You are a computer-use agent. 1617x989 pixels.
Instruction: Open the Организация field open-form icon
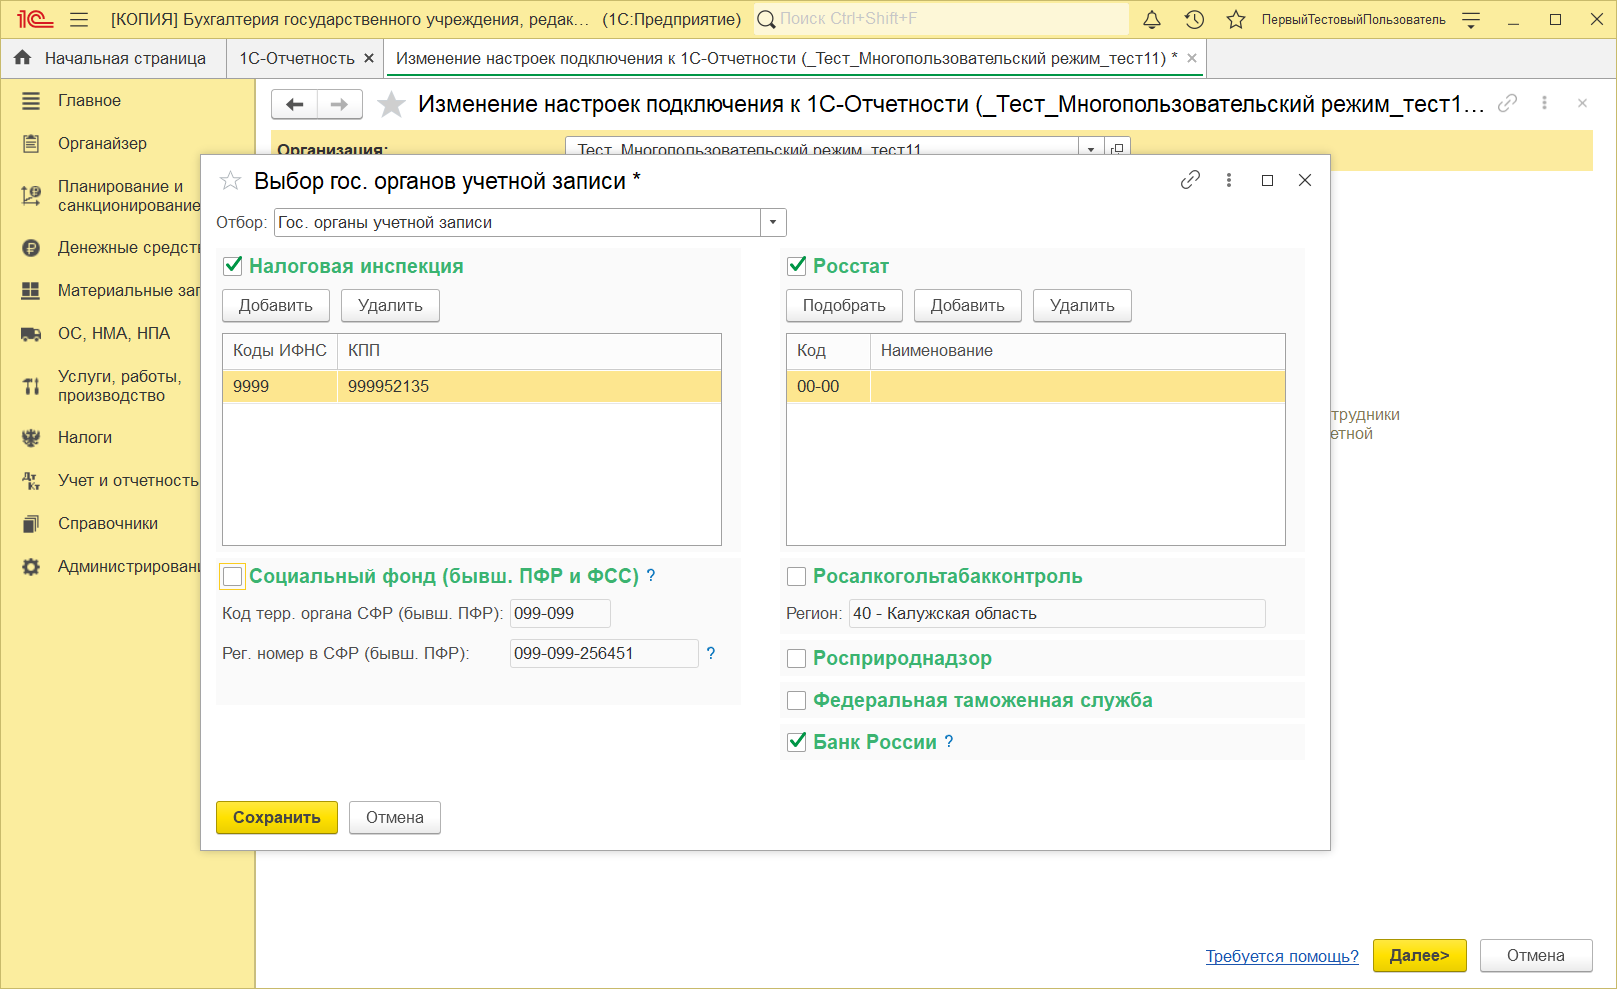click(x=1117, y=148)
